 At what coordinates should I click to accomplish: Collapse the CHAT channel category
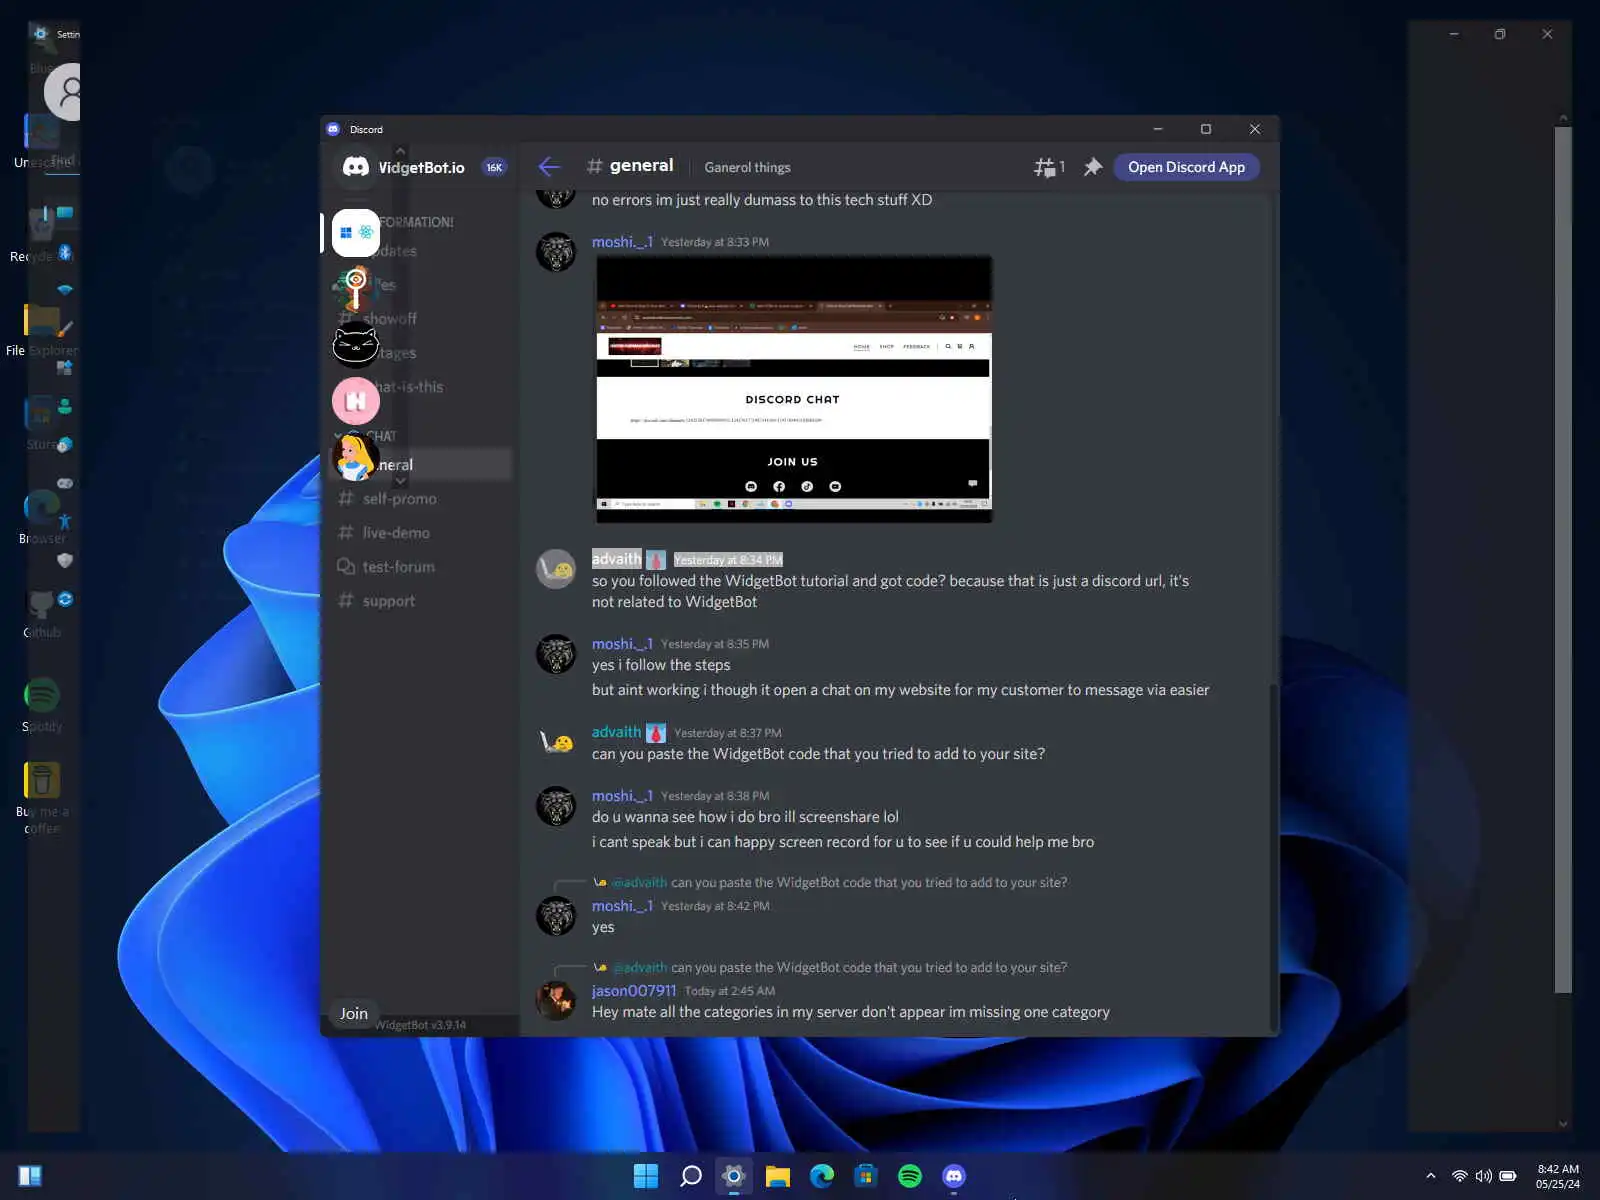pos(379,436)
